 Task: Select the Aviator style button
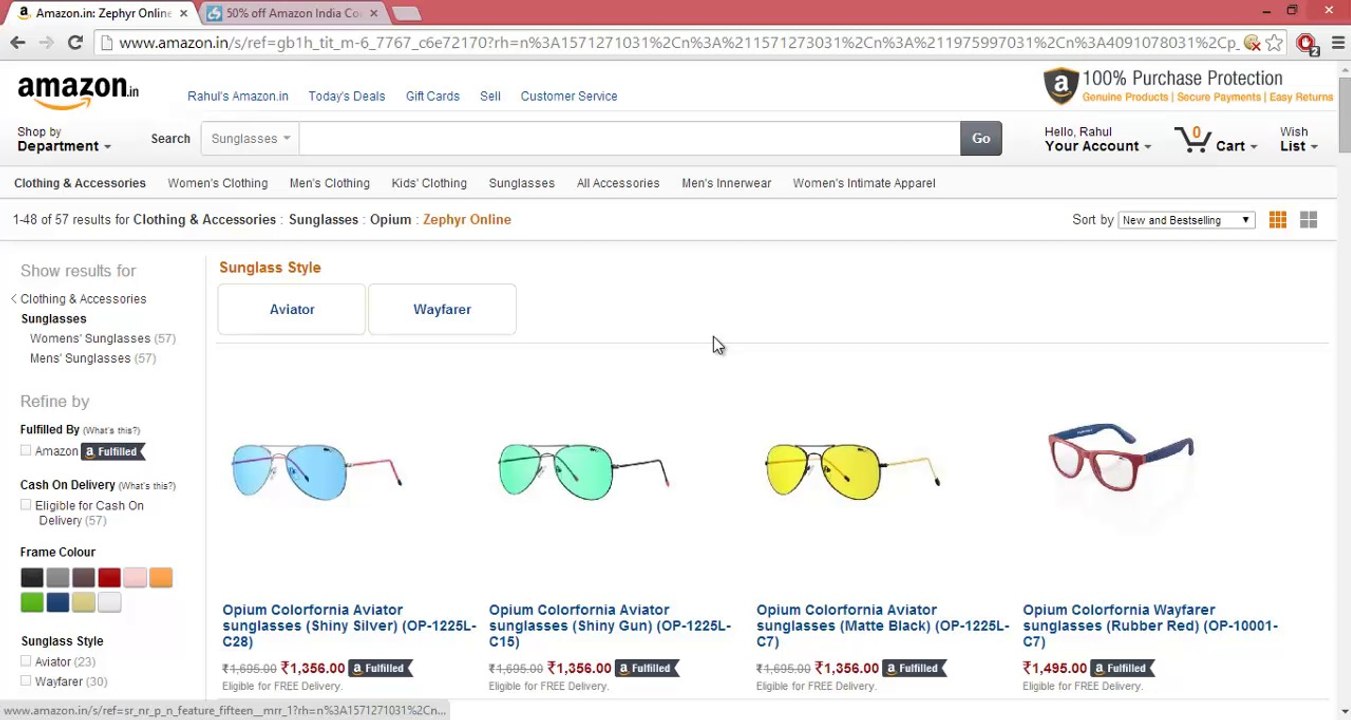click(x=292, y=309)
